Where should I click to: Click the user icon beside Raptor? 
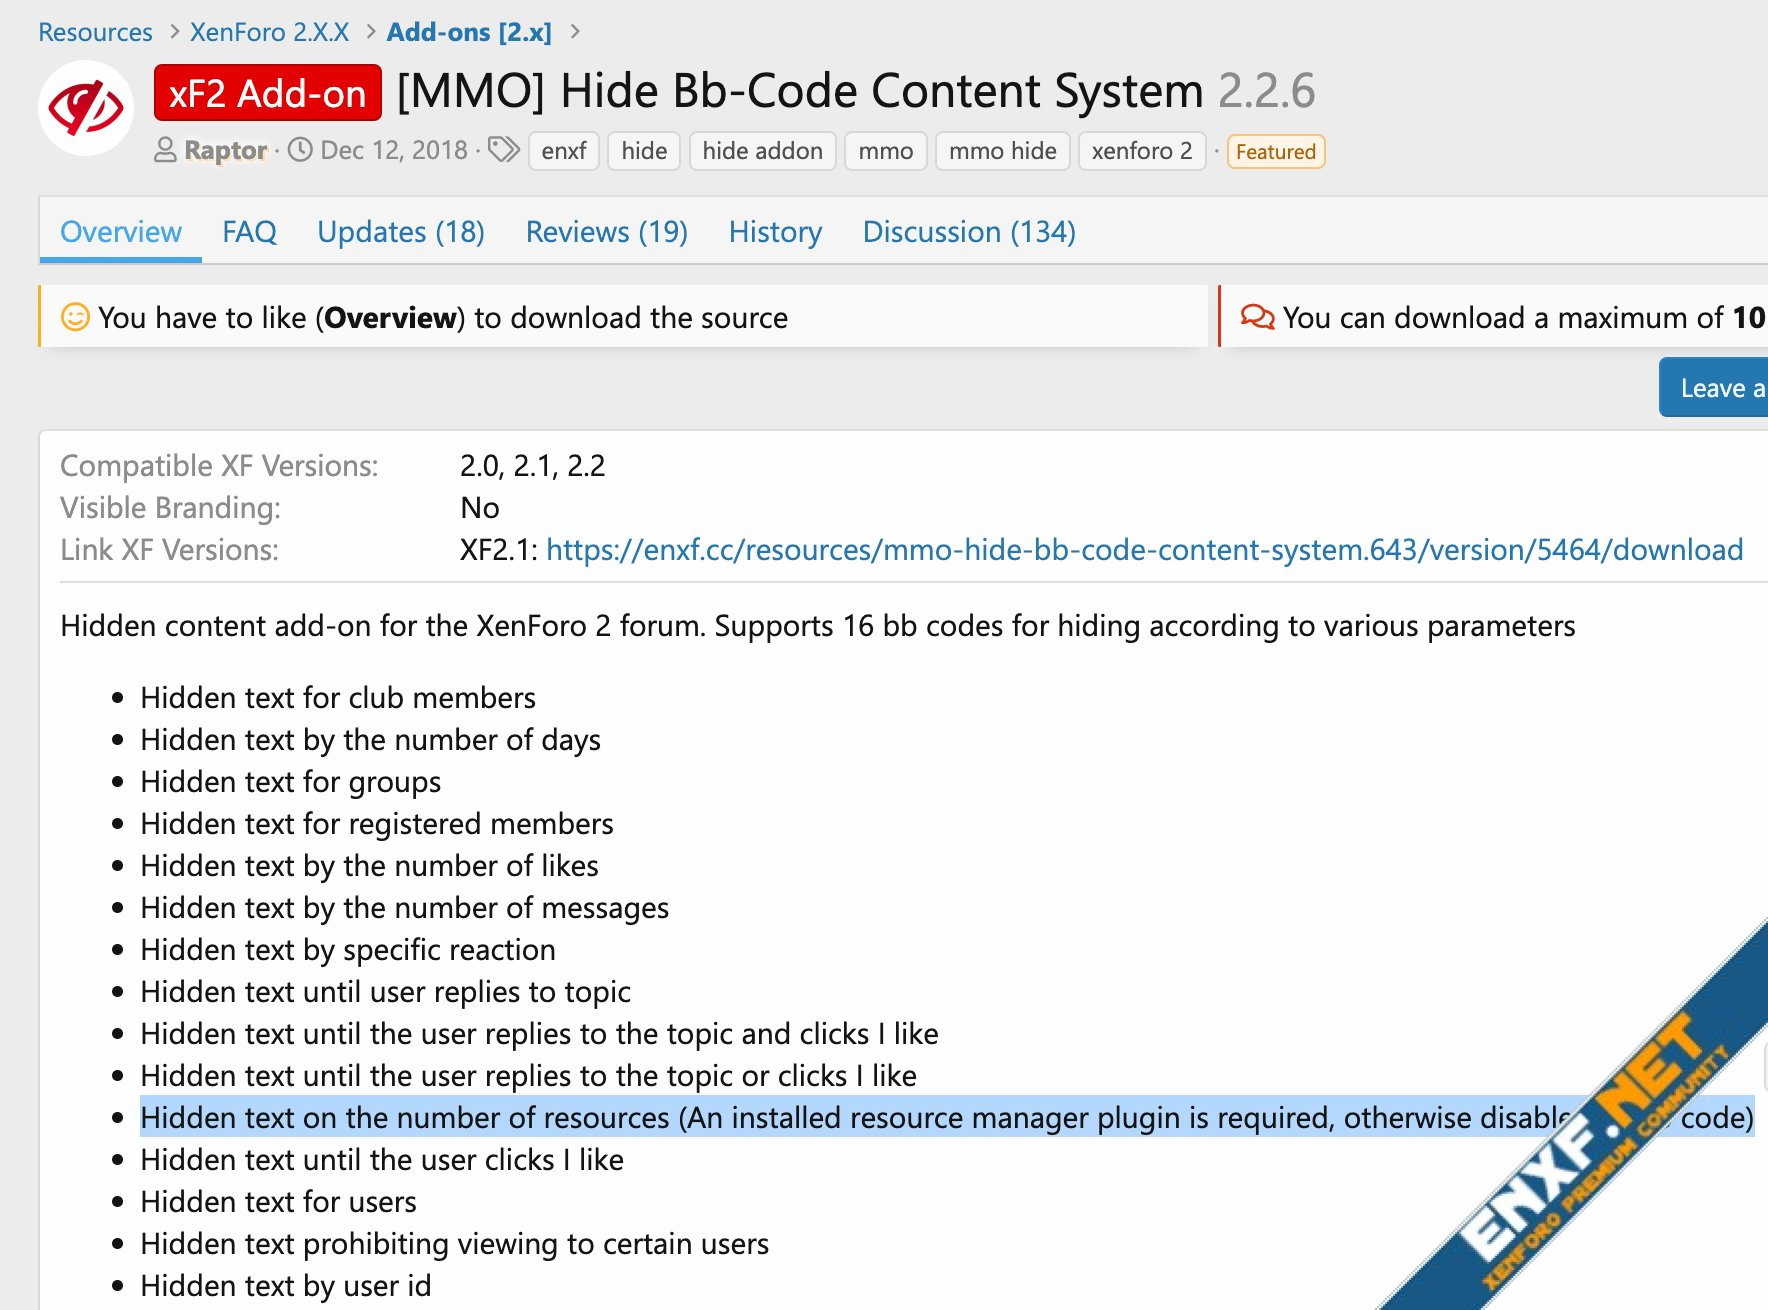(x=165, y=150)
